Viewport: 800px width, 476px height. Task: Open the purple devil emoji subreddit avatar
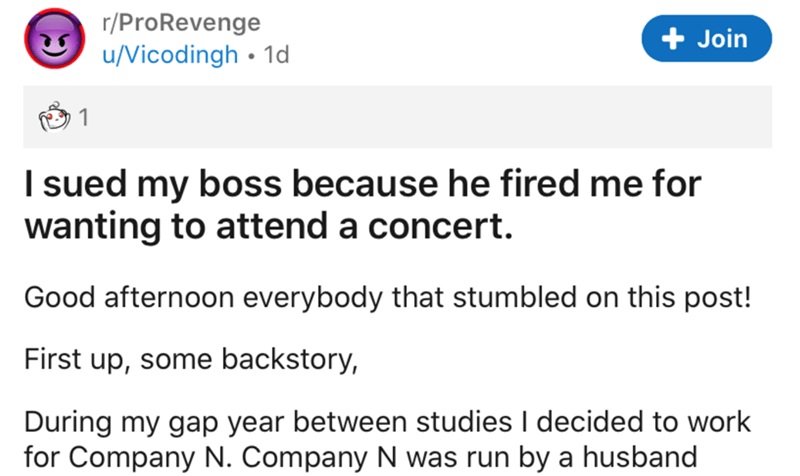[x=55, y=38]
